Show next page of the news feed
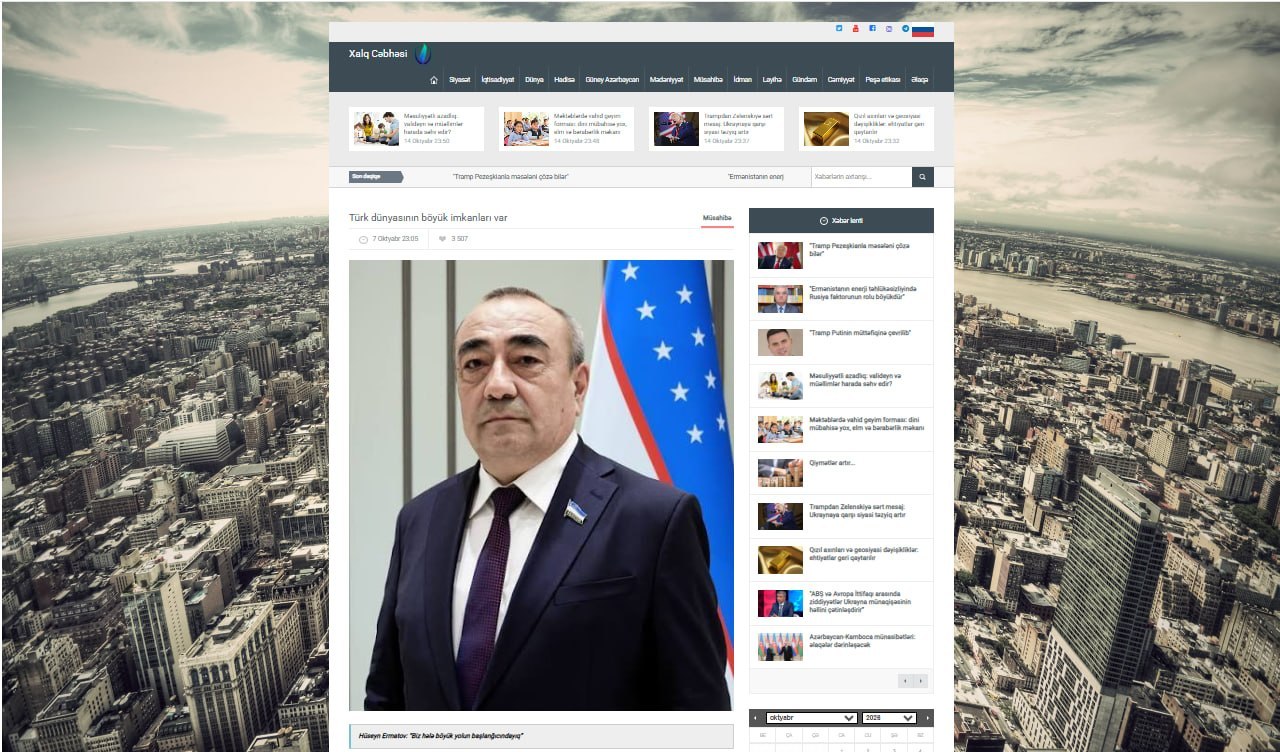Screen dimensions: 1280x752 921,681
